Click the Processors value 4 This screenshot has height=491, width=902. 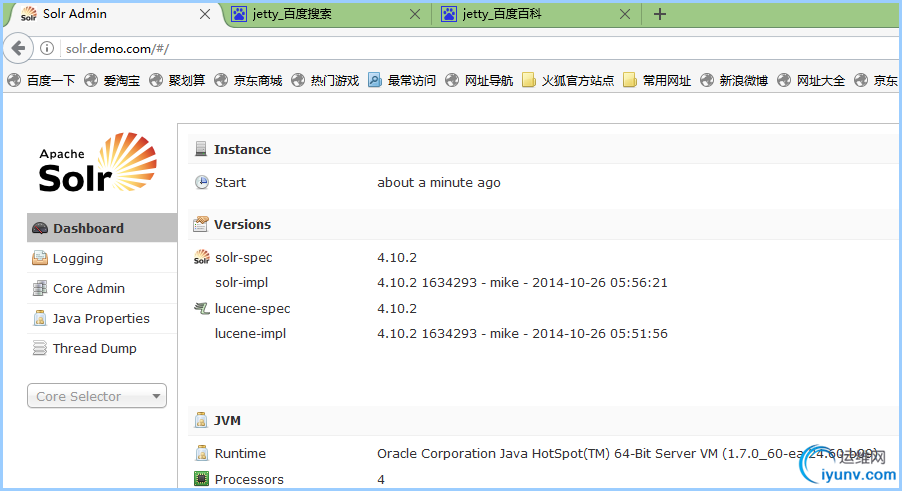click(x=381, y=479)
